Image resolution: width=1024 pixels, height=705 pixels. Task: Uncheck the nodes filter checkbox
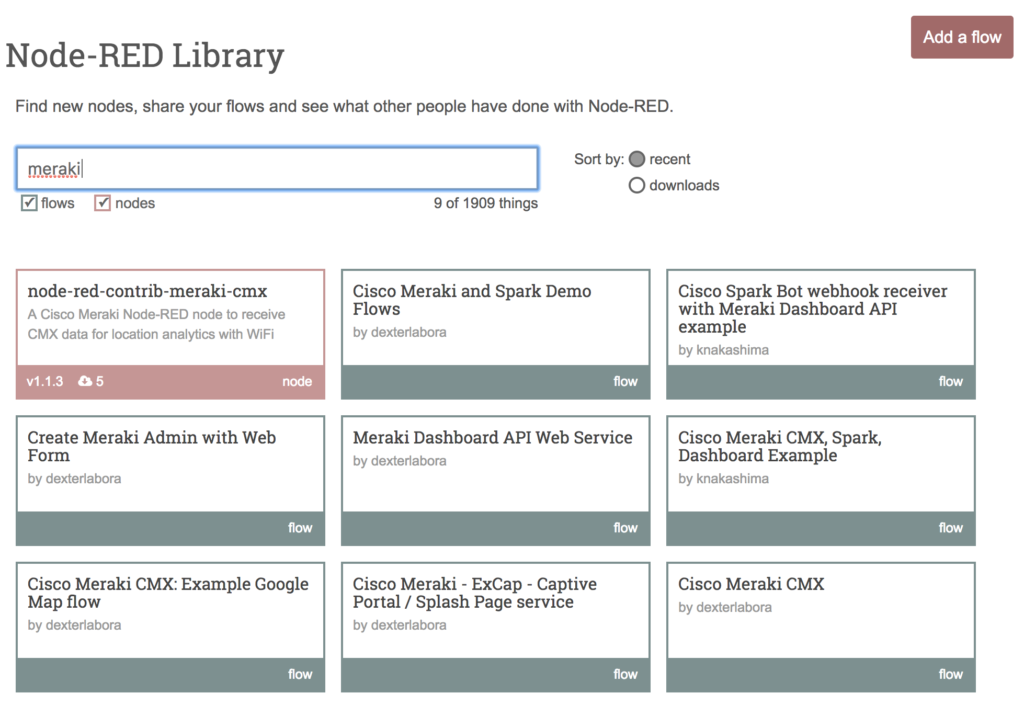(x=103, y=203)
